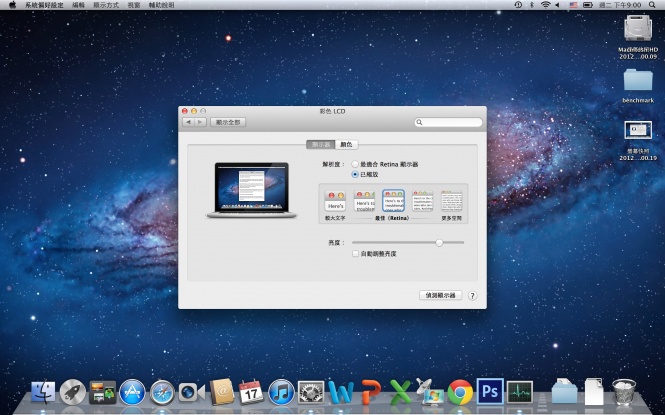The width and height of the screenshot is (665, 415).
Task: Open Calendar icon showing 17
Action: coord(251,392)
